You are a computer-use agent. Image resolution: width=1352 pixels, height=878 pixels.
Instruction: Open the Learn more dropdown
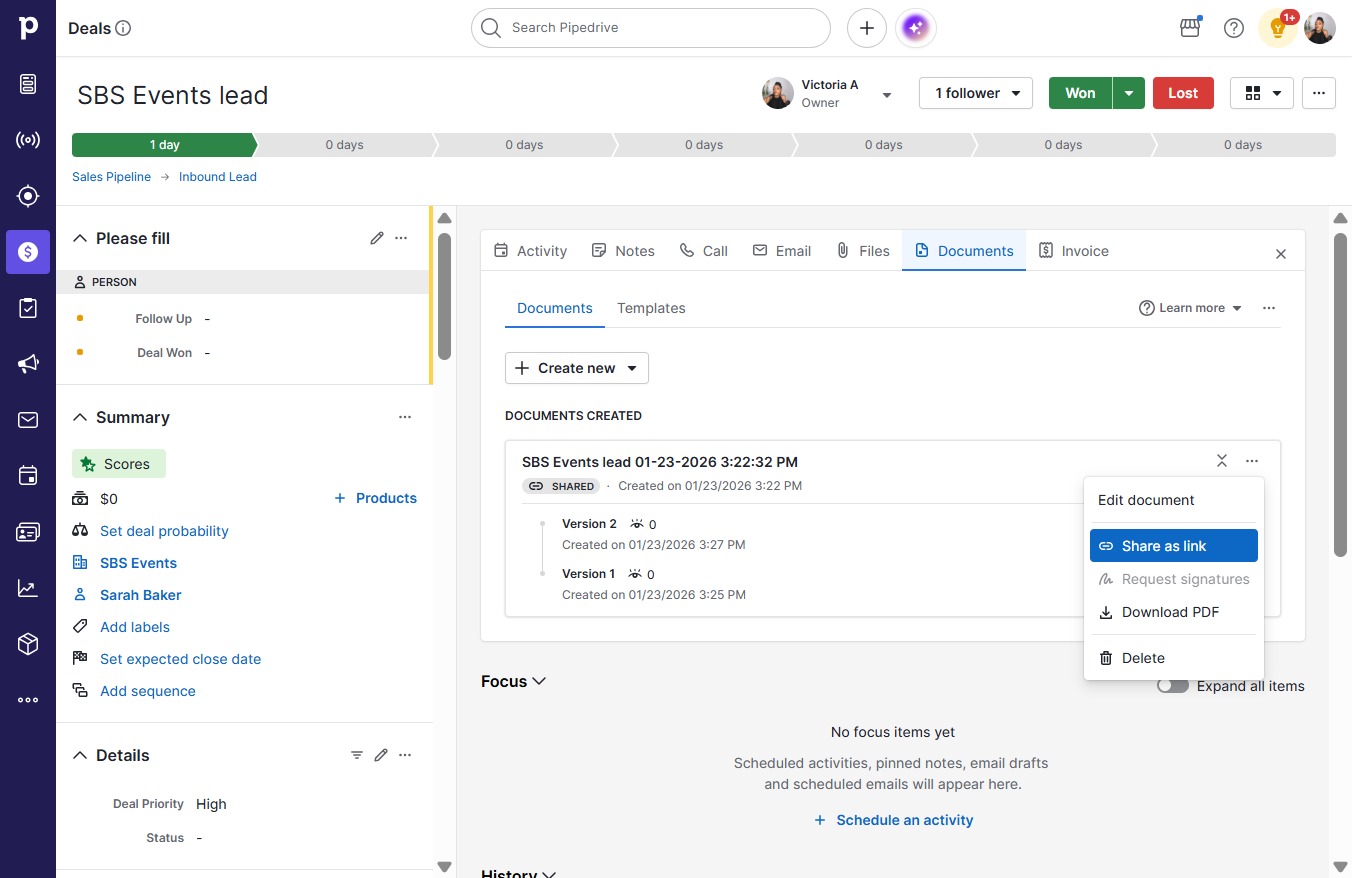[x=1190, y=308]
